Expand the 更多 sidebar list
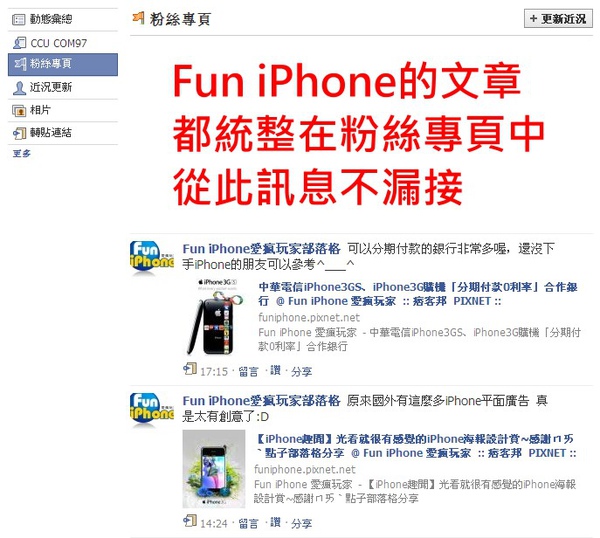600x538 pixels. [x=21, y=153]
